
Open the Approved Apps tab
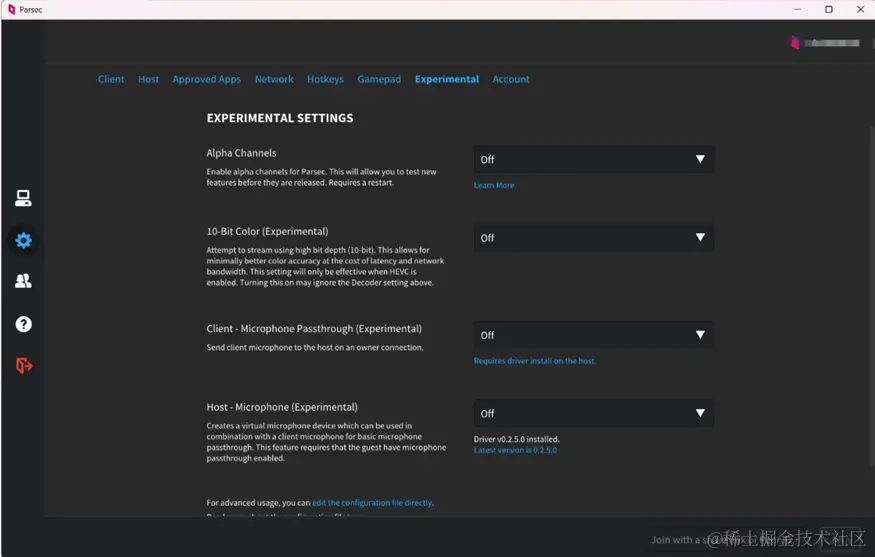pyautogui.click(x=206, y=79)
